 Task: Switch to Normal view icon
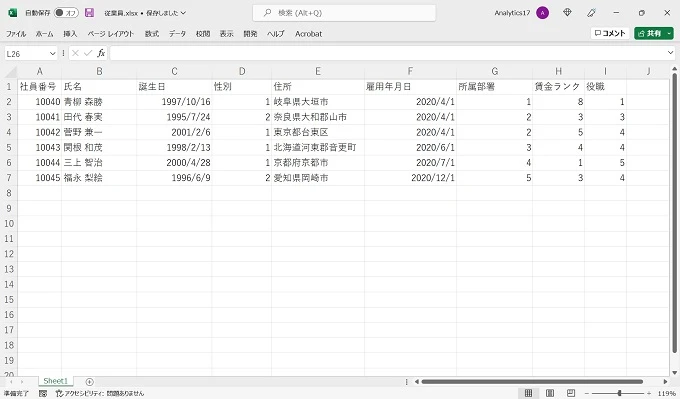click(x=528, y=393)
